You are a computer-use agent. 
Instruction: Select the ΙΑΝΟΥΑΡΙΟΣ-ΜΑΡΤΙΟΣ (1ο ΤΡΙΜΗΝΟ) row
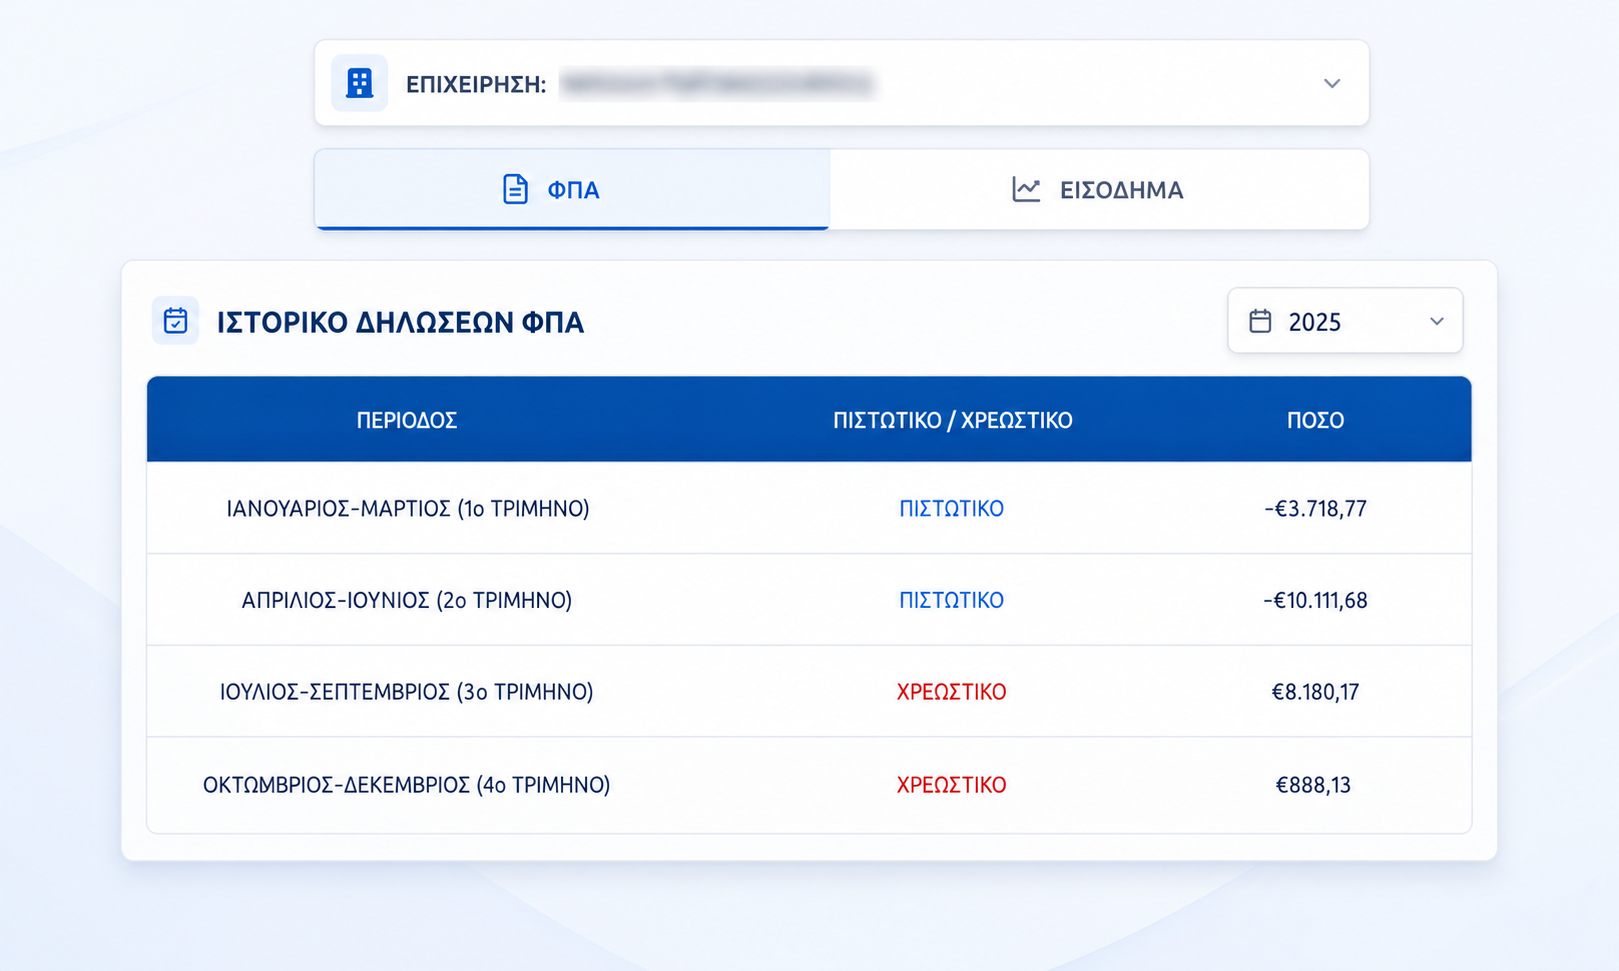point(809,508)
